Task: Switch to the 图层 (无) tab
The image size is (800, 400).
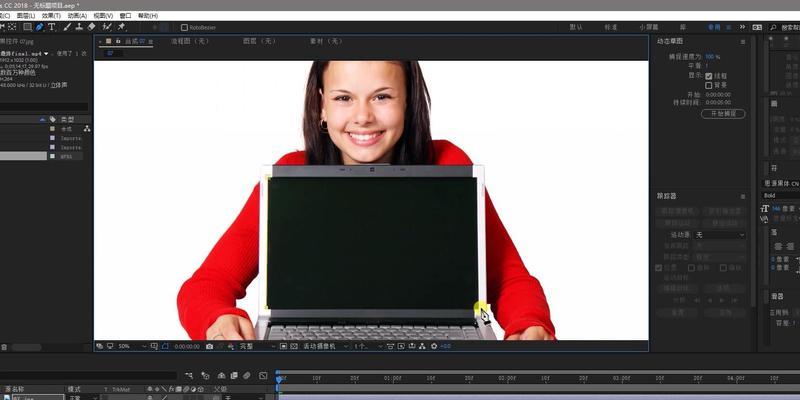Action: click(259, 41)
